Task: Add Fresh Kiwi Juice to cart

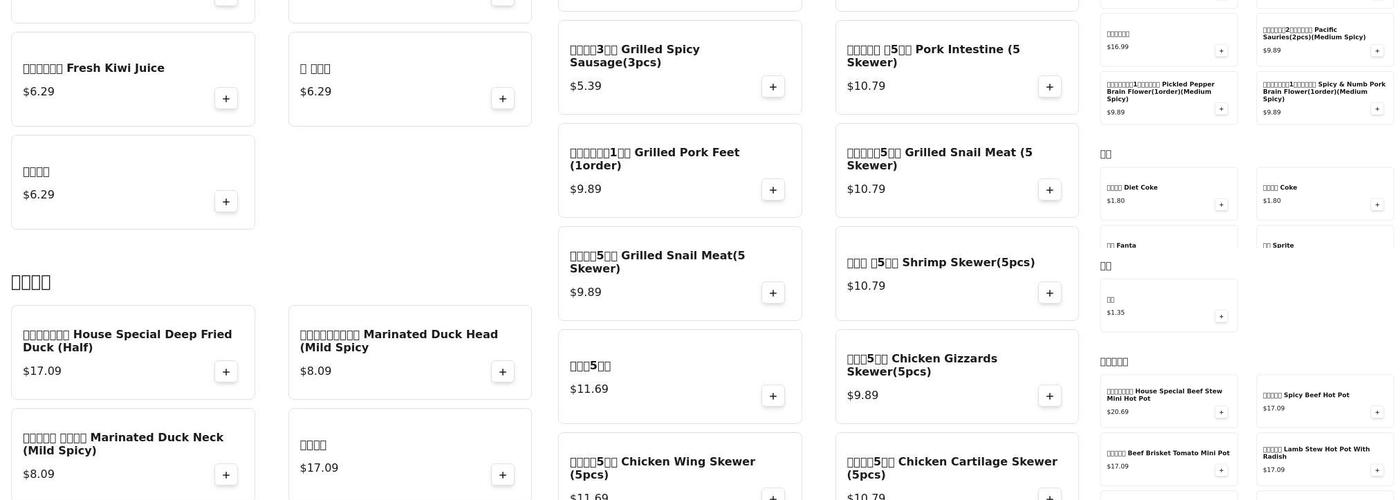Action: pyautogui.click(x=226, y=98)
